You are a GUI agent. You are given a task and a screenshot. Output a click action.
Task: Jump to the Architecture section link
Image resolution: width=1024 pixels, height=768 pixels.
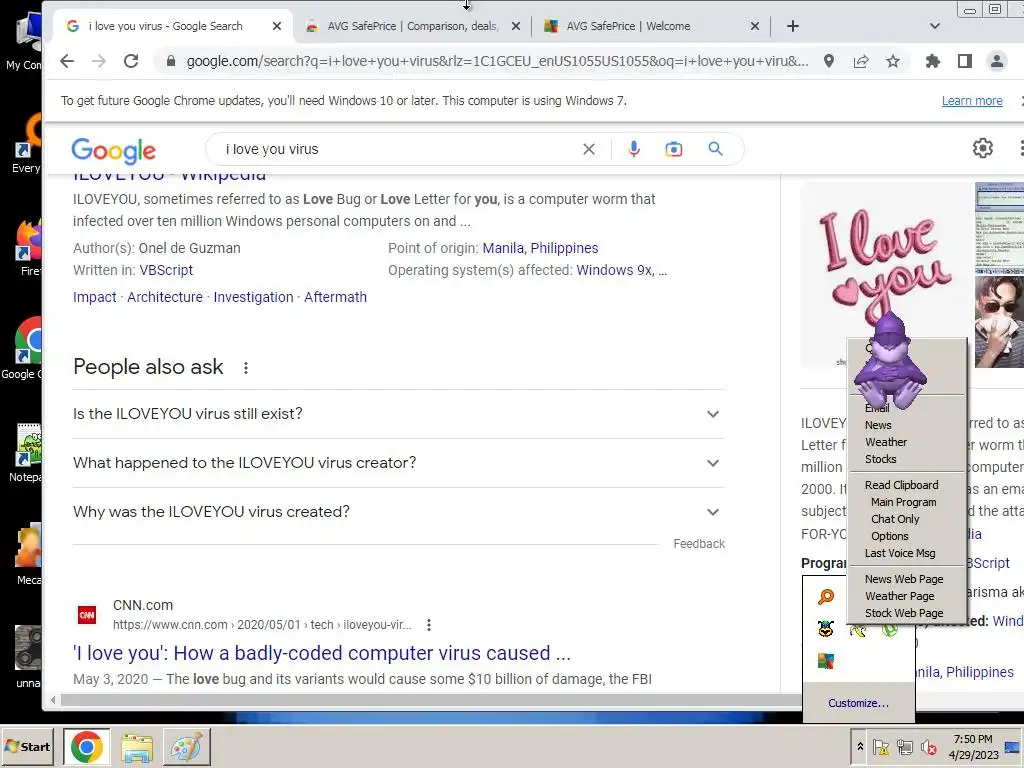click(x=165, y=297)
